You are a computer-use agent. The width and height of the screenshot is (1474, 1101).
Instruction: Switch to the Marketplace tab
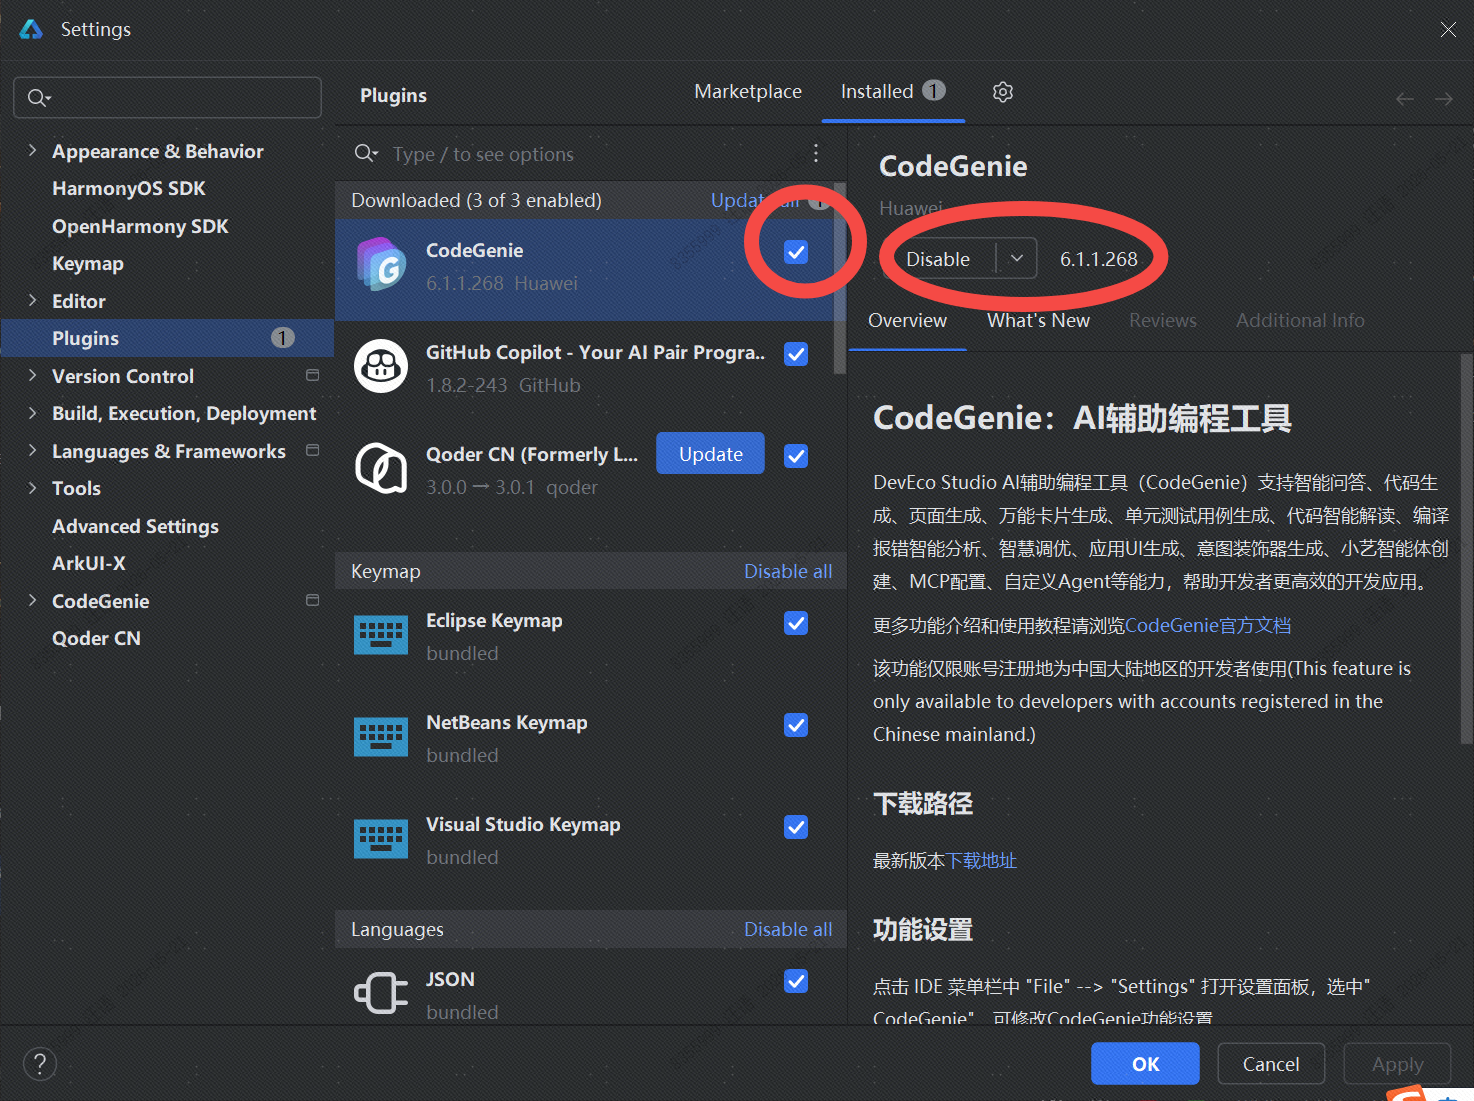click(x=748, y=91)
